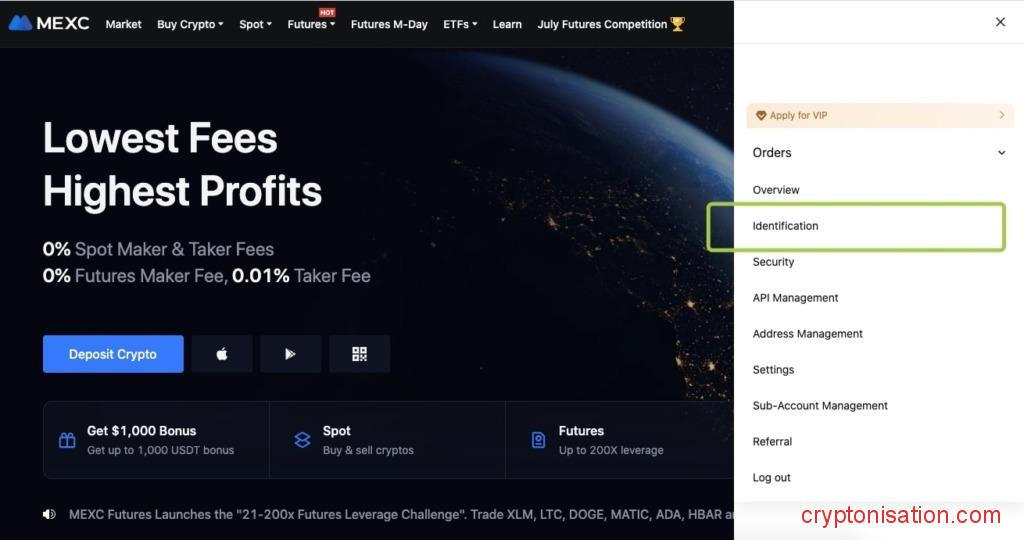Click the gift icon for $1,000 Bonus
1024x540 pixels.
67,440
